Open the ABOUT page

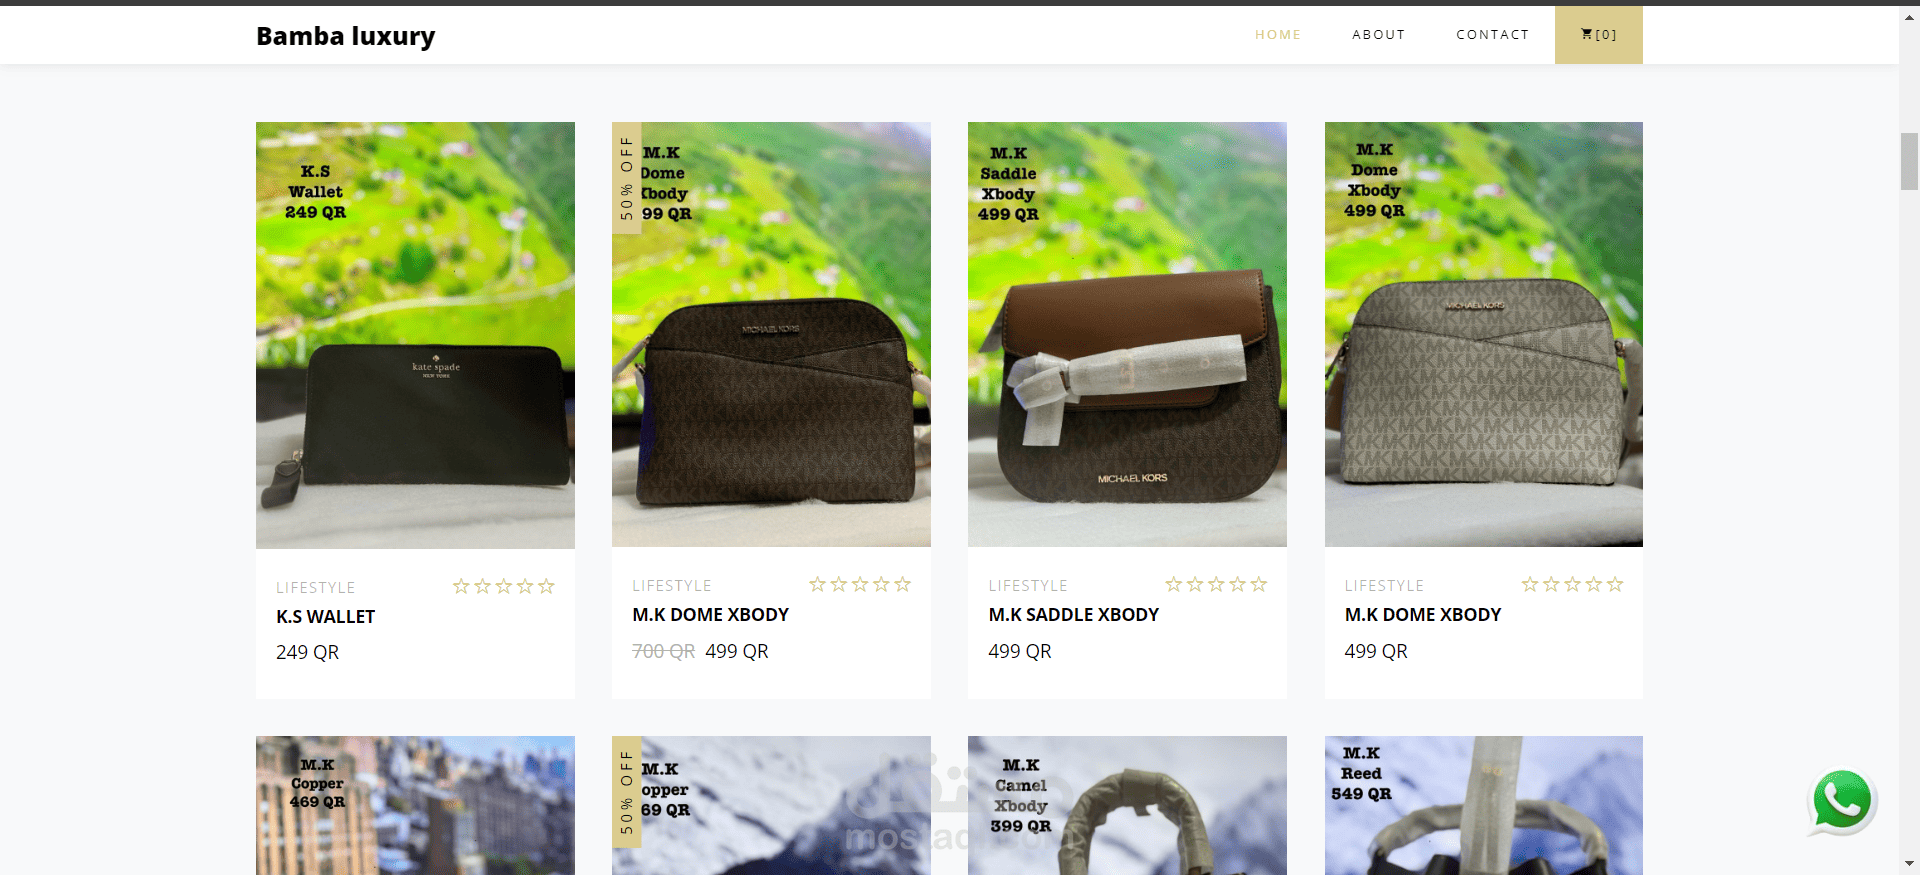(x=1379, y=35)
